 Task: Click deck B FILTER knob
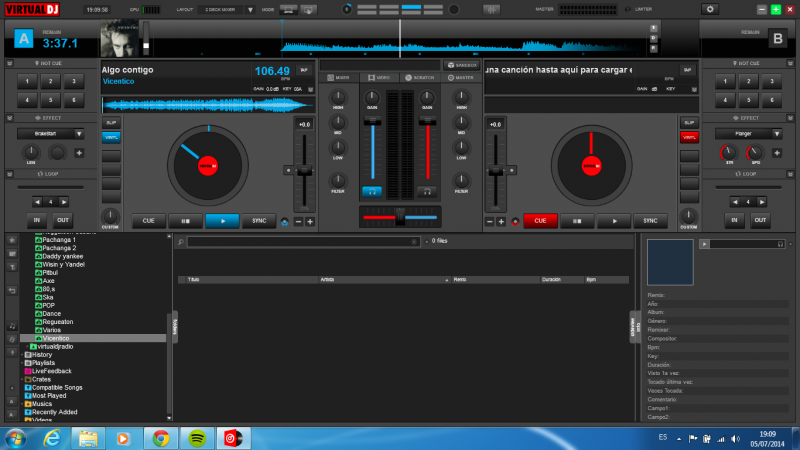click(461, 180)
